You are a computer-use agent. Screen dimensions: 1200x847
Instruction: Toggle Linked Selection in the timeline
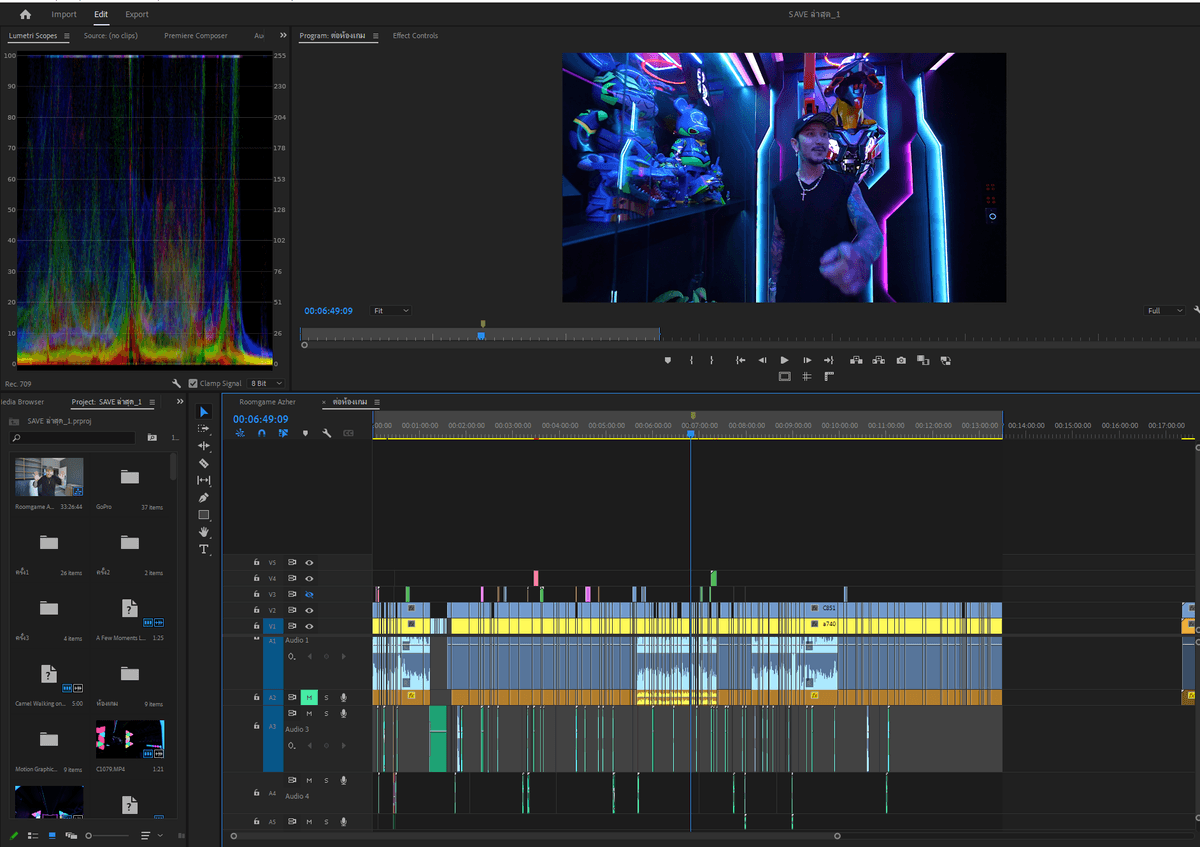(283, 433)
